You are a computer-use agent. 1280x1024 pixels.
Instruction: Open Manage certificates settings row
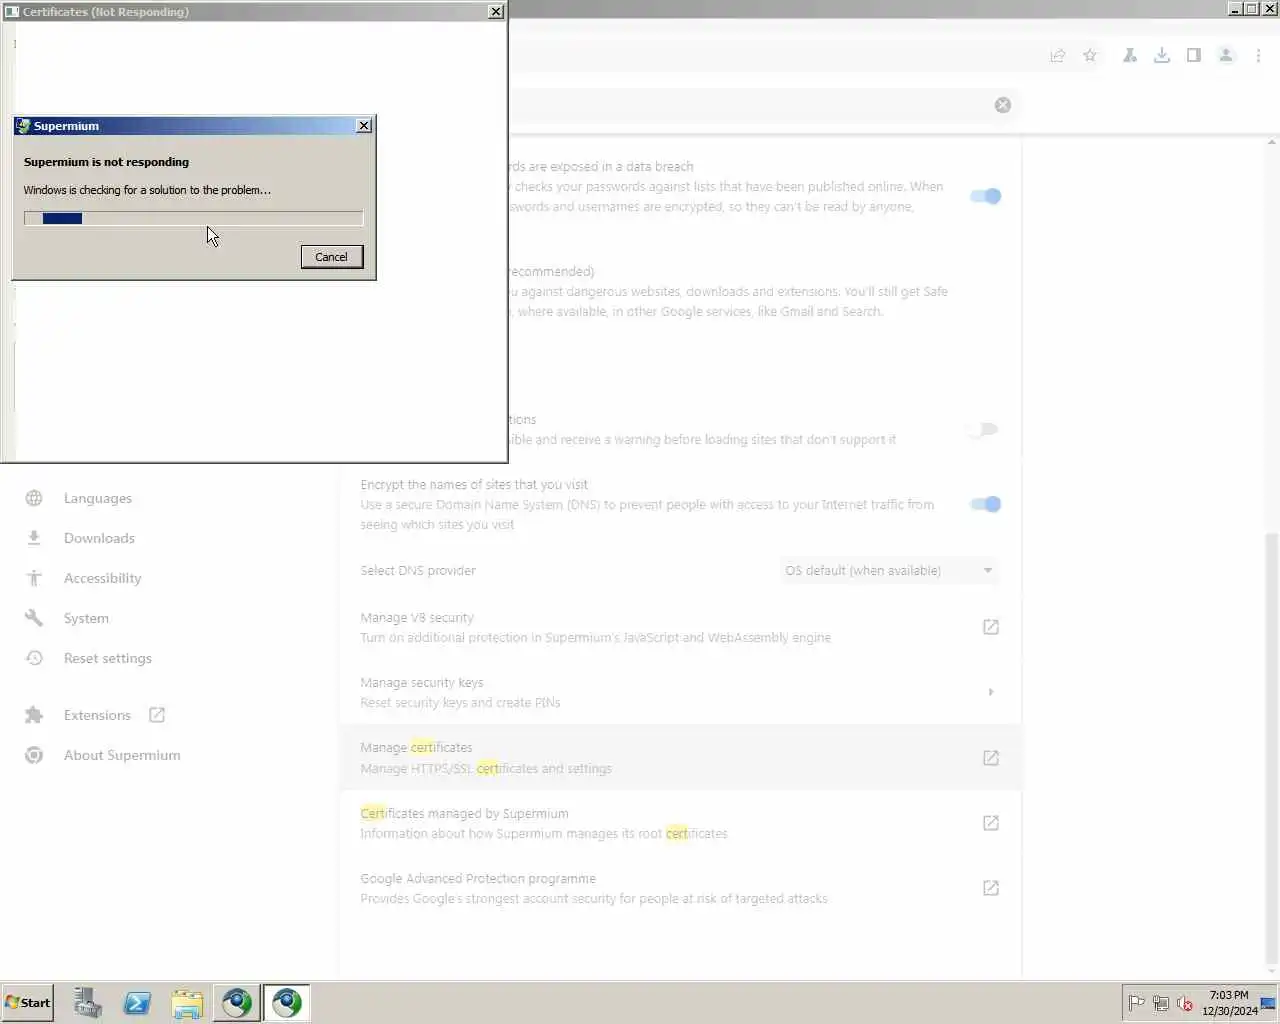tap(680, 758)
